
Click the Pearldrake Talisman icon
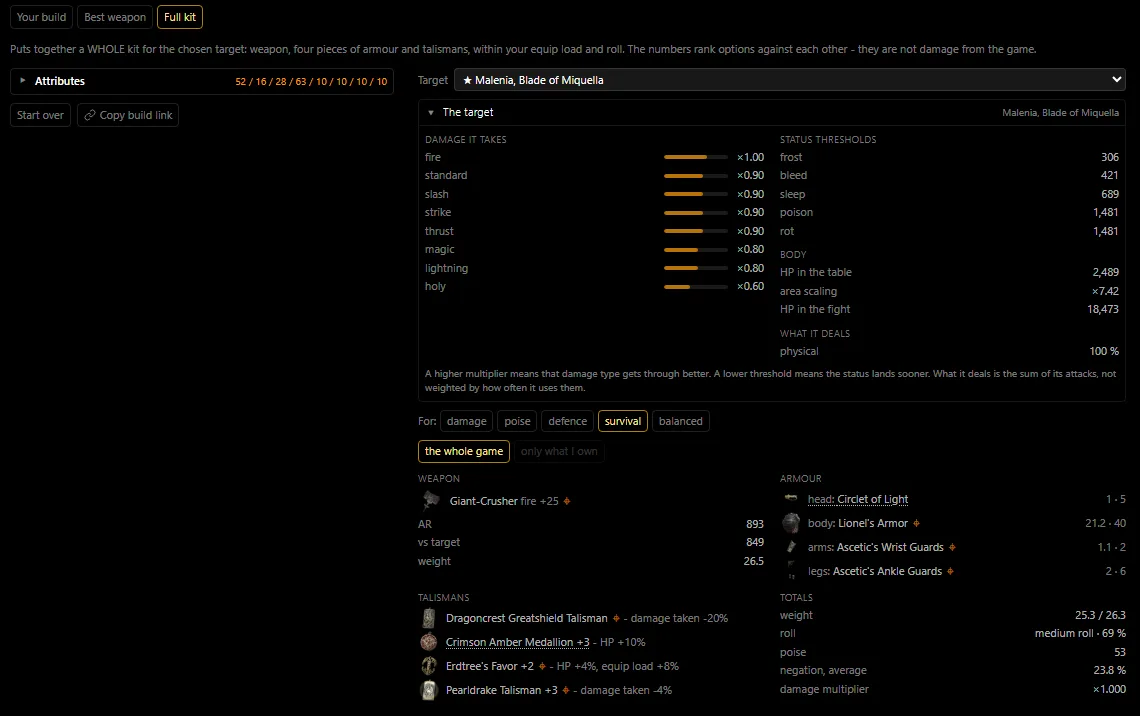tap(429, 690)
